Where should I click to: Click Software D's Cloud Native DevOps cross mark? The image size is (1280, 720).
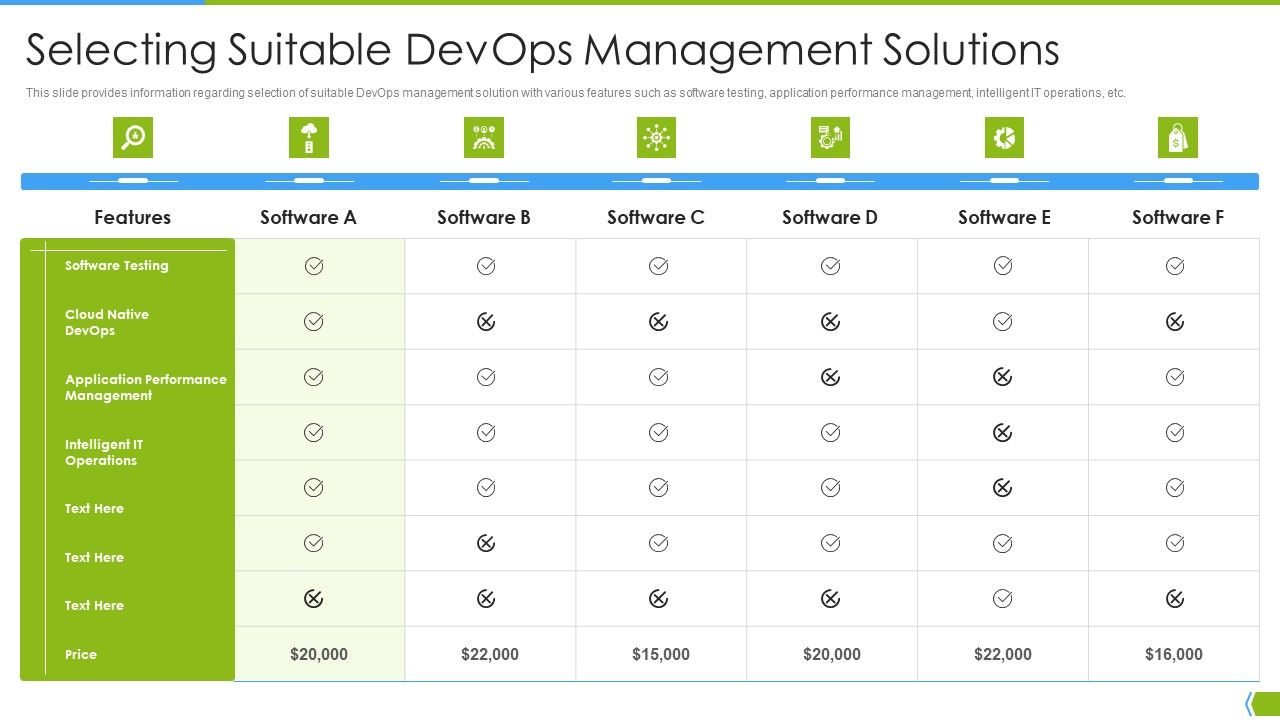[x=830, y=321]
